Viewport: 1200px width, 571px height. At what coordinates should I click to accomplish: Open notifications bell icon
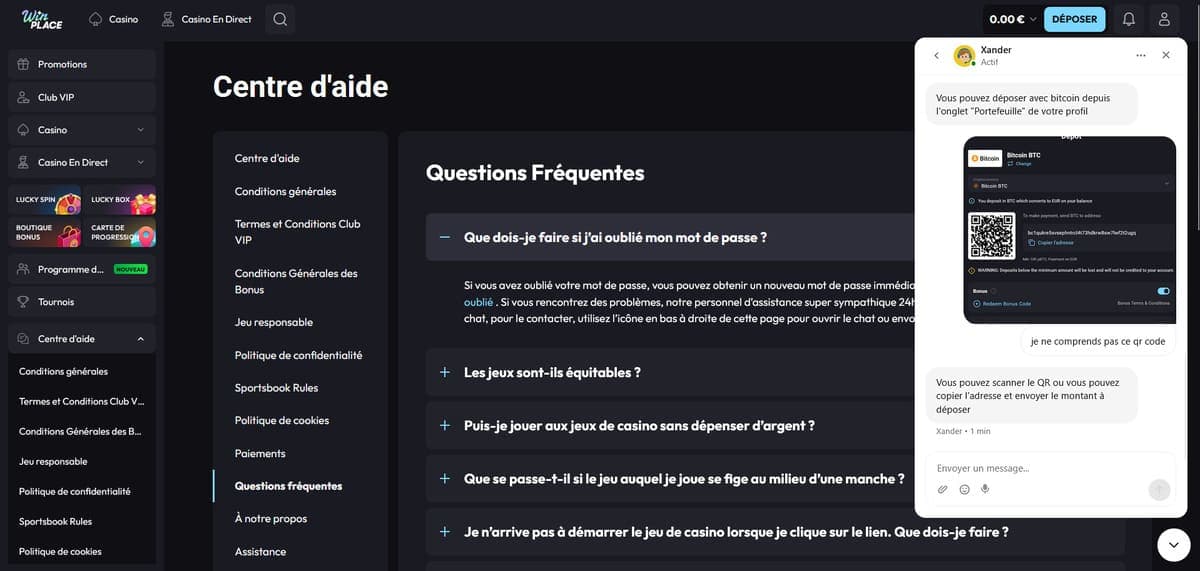[x=1129, y=19]
